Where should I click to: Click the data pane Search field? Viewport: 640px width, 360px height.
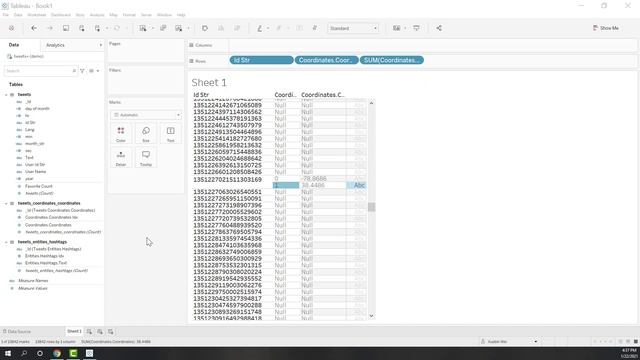40,71
